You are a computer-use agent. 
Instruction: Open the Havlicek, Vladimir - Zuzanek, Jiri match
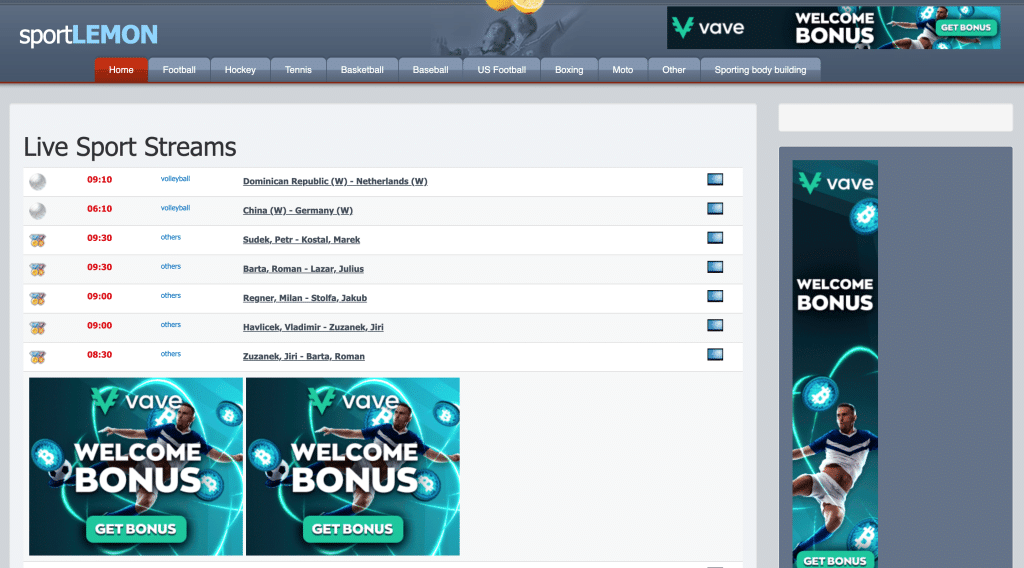click(x=313, y=328)
